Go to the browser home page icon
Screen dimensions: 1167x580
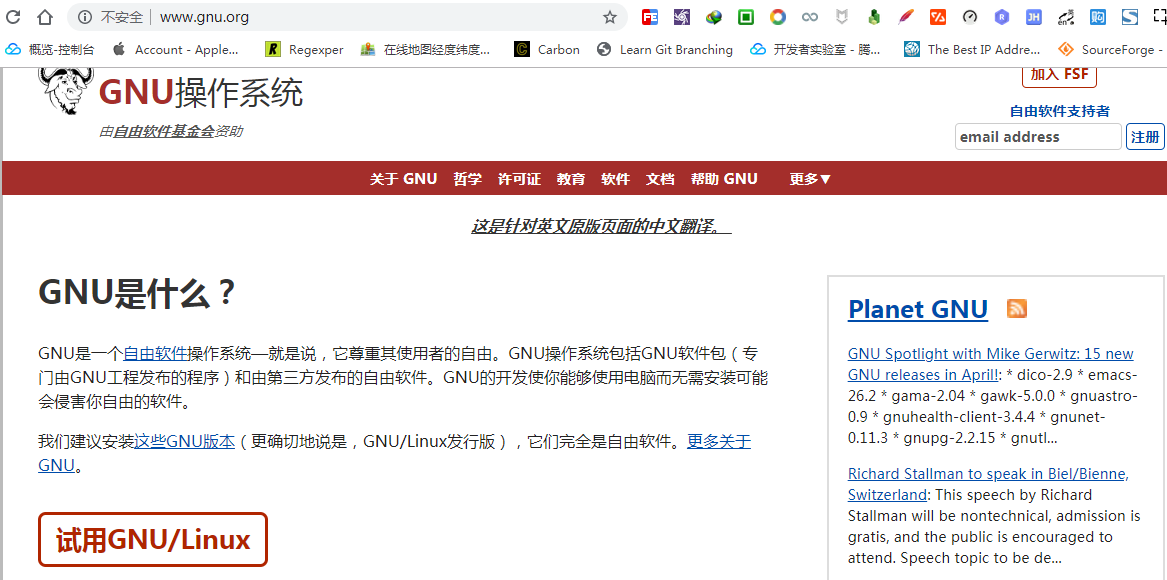(45, 17)
